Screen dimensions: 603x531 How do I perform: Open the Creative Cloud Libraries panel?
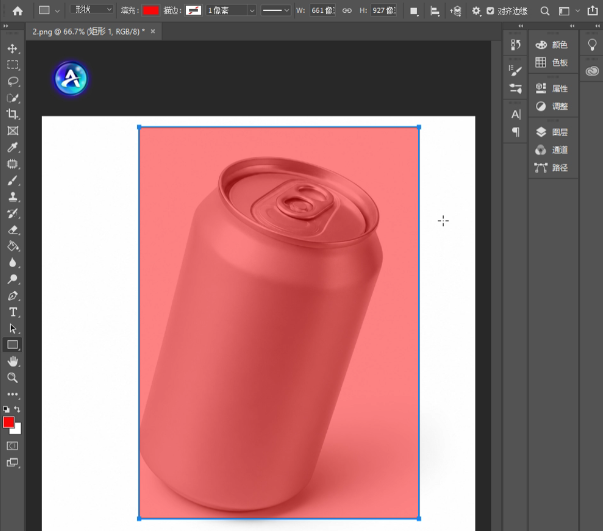pyautogui.click(x=592, y=71)
